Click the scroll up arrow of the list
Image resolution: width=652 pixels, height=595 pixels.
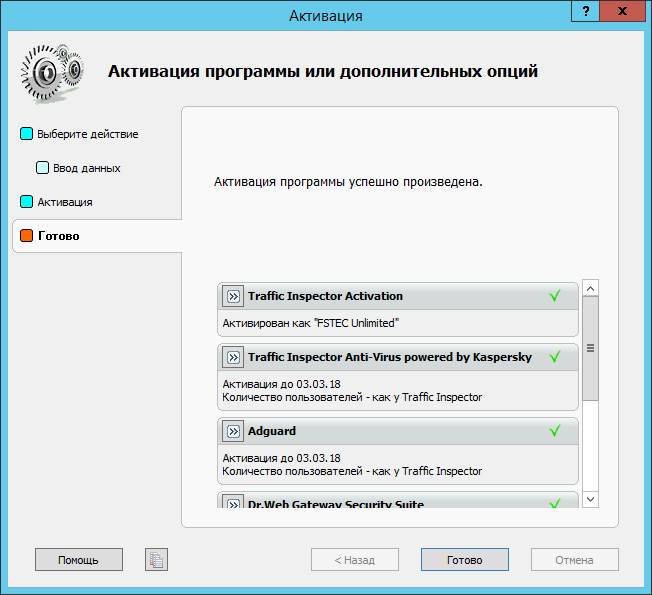point(590,288)
